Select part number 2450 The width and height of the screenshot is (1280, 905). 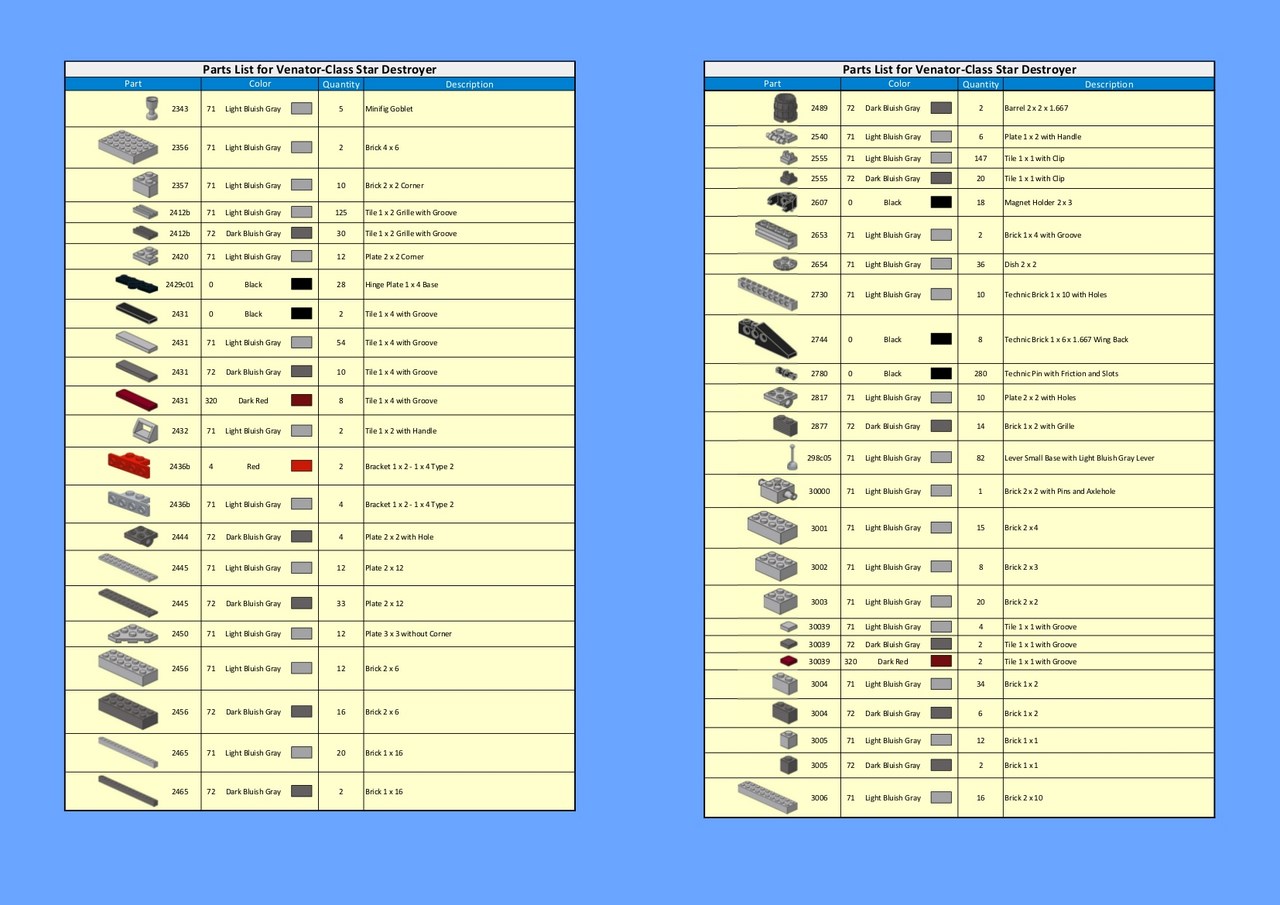[x=180, y=634]
